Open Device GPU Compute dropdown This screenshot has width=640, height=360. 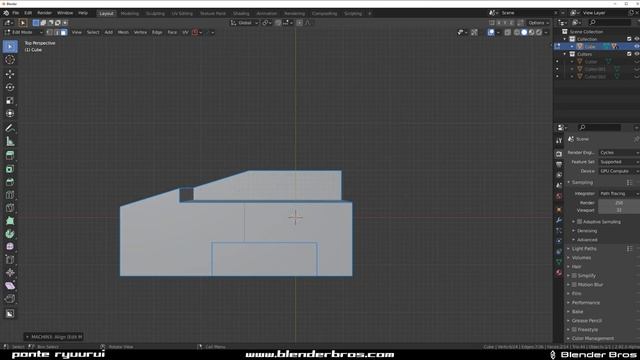(619, 171)
